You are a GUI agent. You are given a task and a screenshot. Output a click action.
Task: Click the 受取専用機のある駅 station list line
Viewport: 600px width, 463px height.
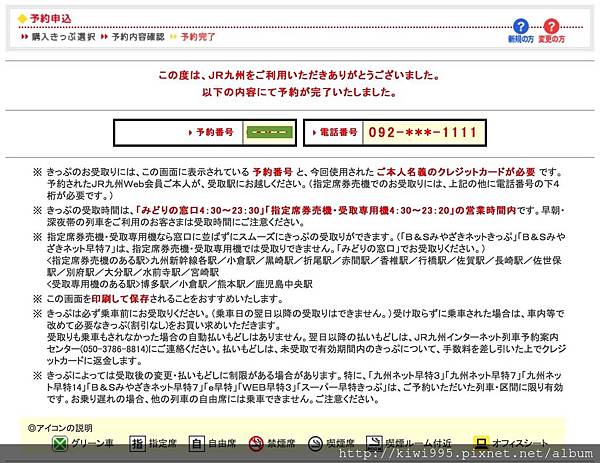[x=179, y=284]
